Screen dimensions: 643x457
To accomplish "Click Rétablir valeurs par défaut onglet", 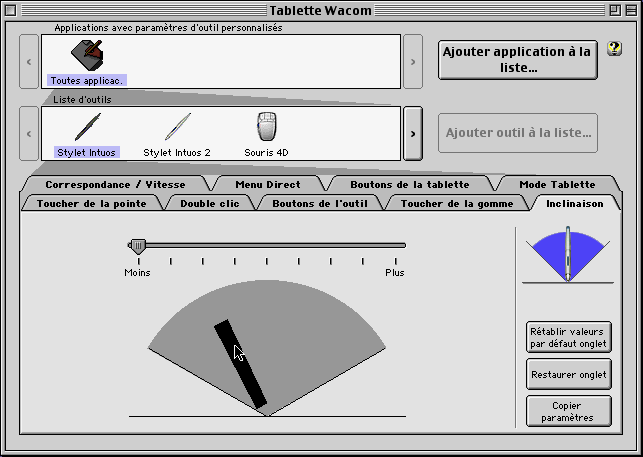I will tap(568, 337).
